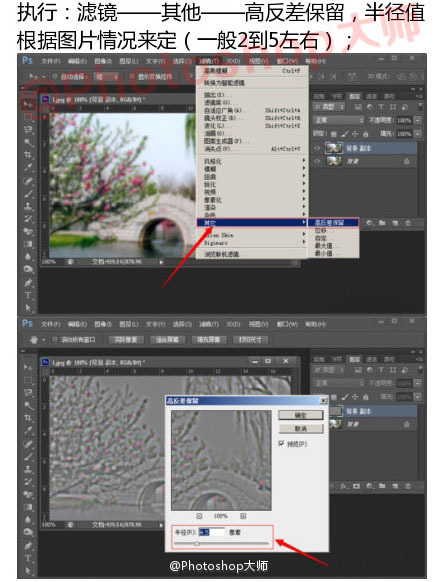440x582 pixels.
Task: Open 正常 blend mode dropdown in upper Layers panel
Action: point(339,120)
